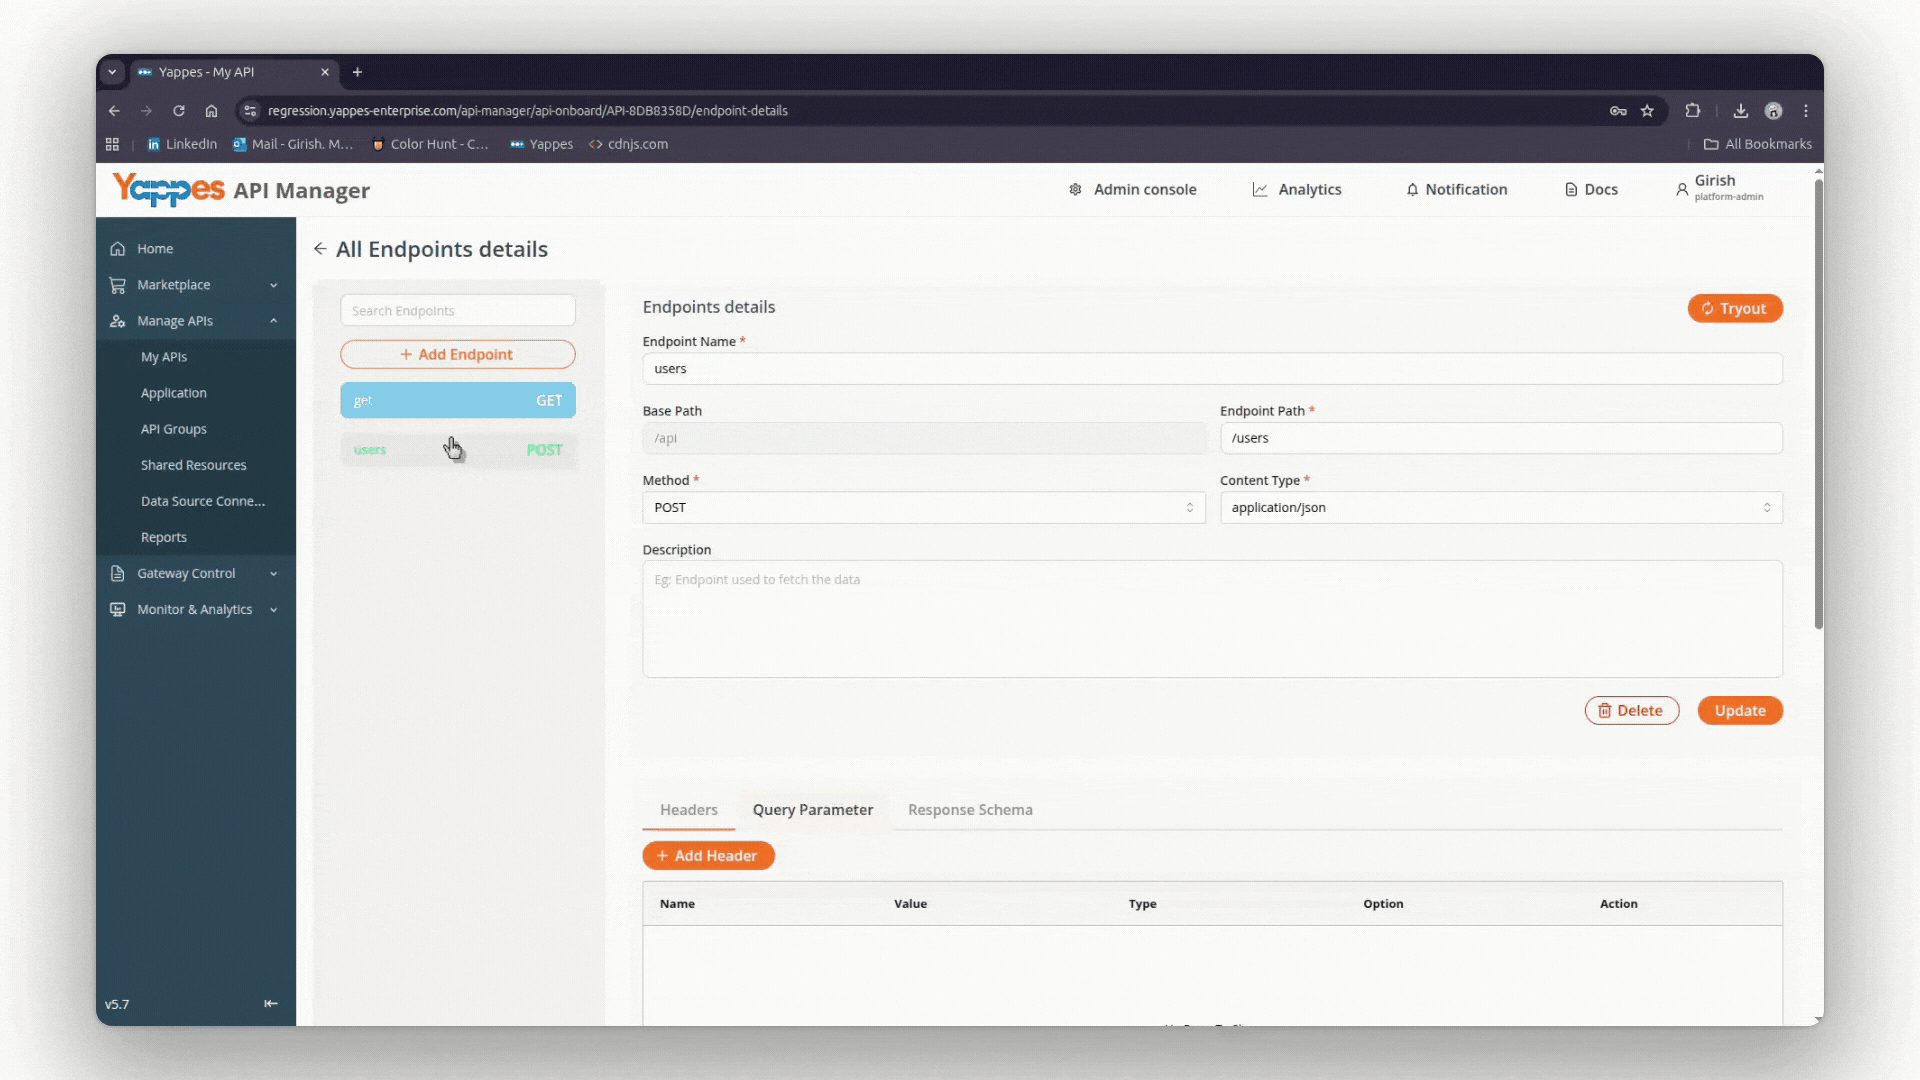
Task: Select the get GET endpoint
Action: [x=458, y=400]
